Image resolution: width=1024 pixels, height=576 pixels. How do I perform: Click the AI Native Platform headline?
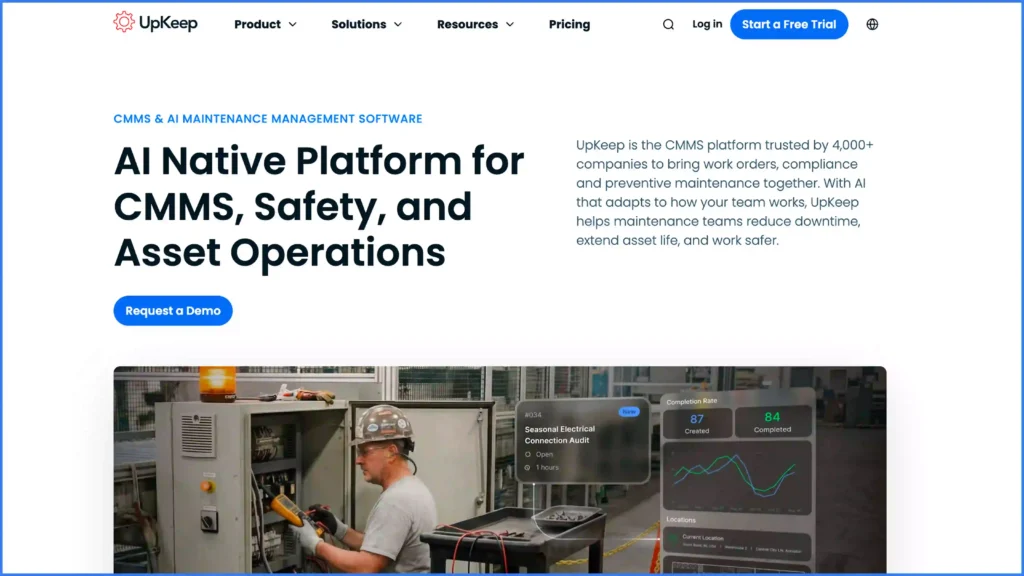tap(319, 206)
